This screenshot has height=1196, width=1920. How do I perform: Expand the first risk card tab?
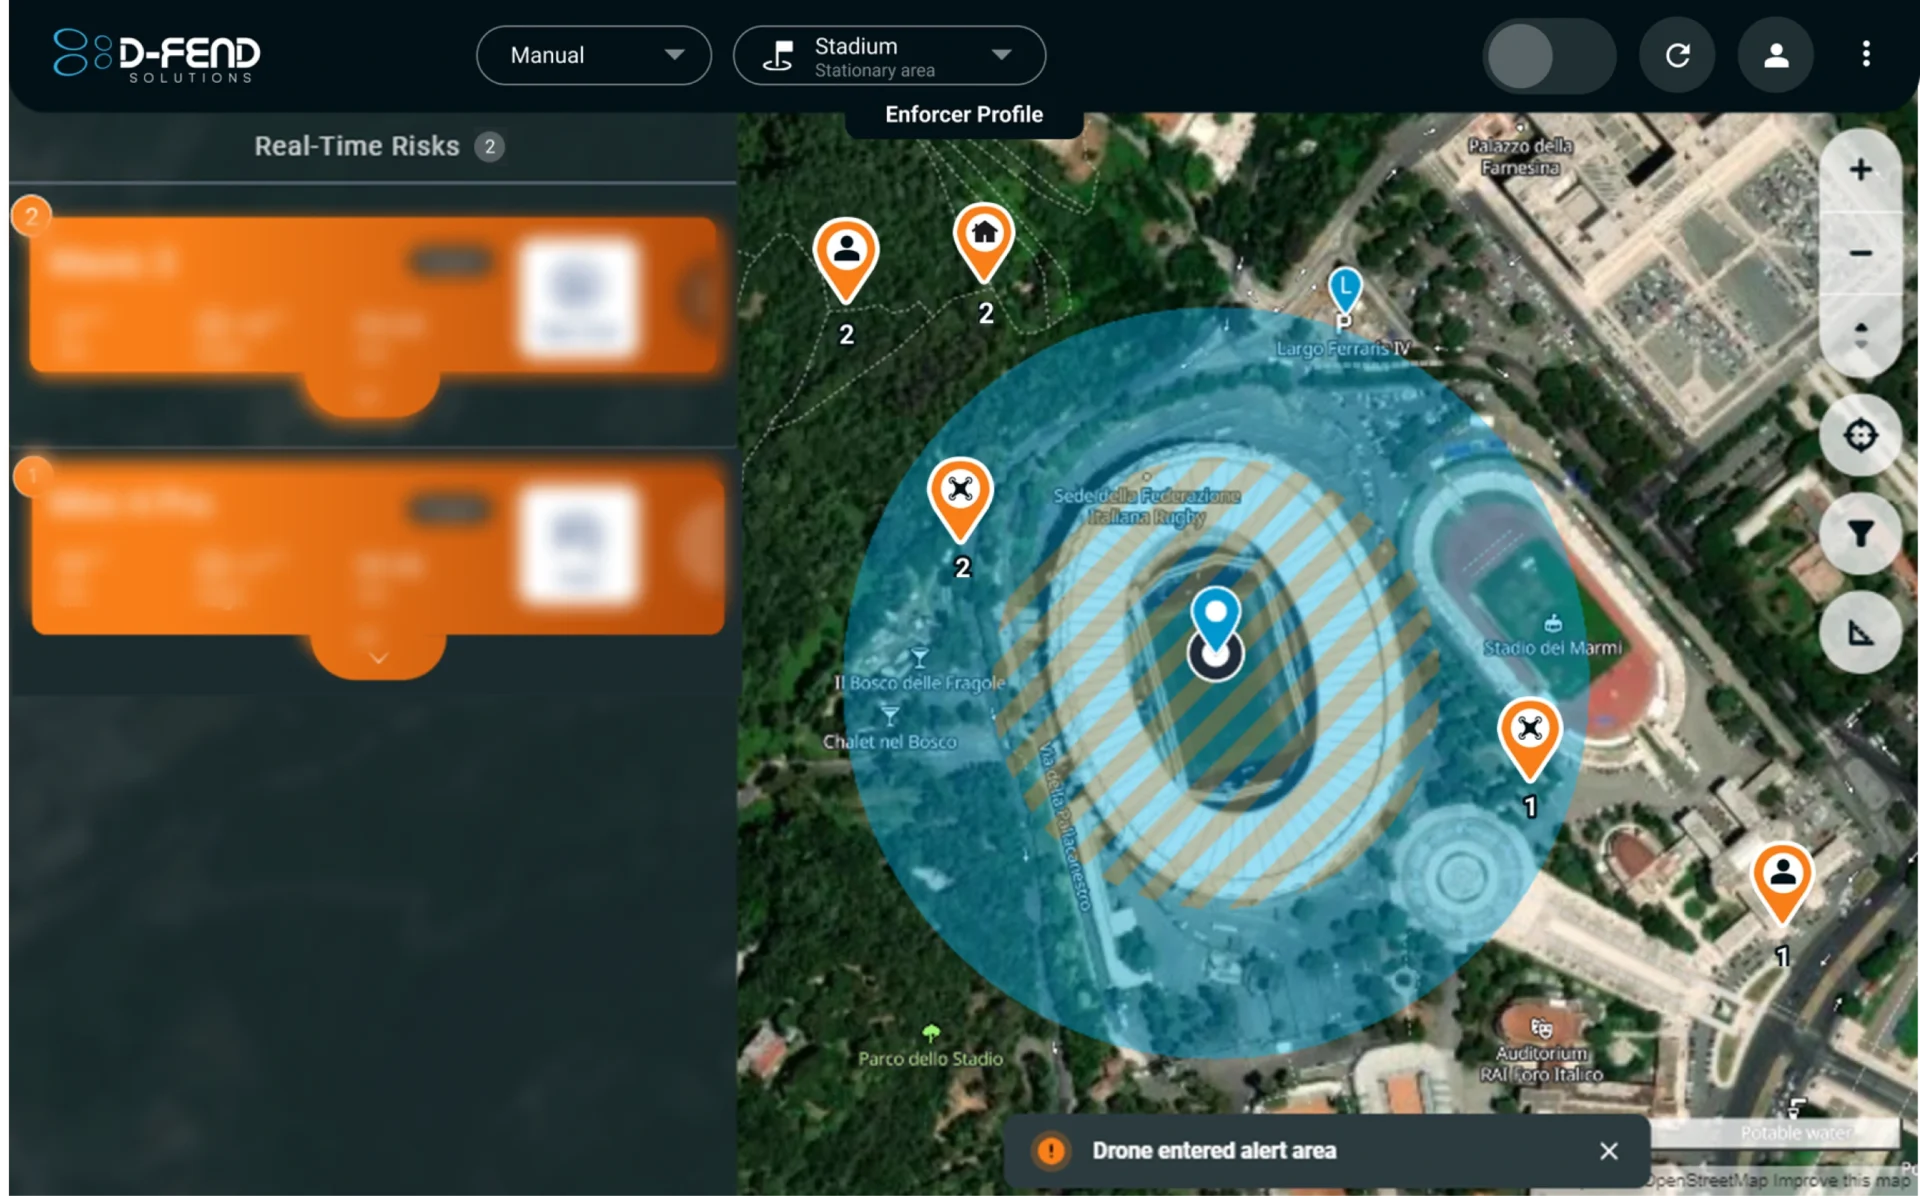tap(370, 395)
